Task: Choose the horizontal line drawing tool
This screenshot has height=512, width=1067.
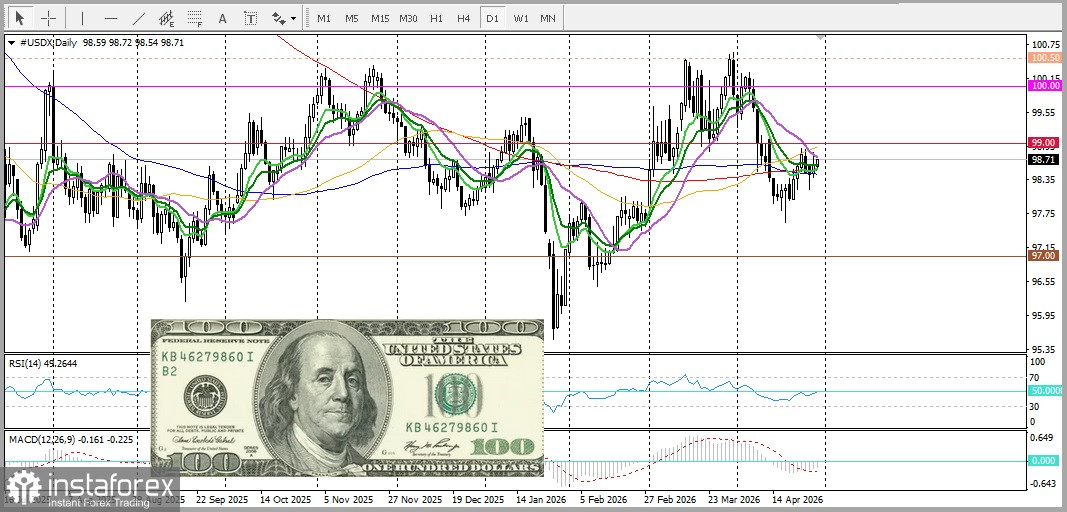Action: coord(111,18)
